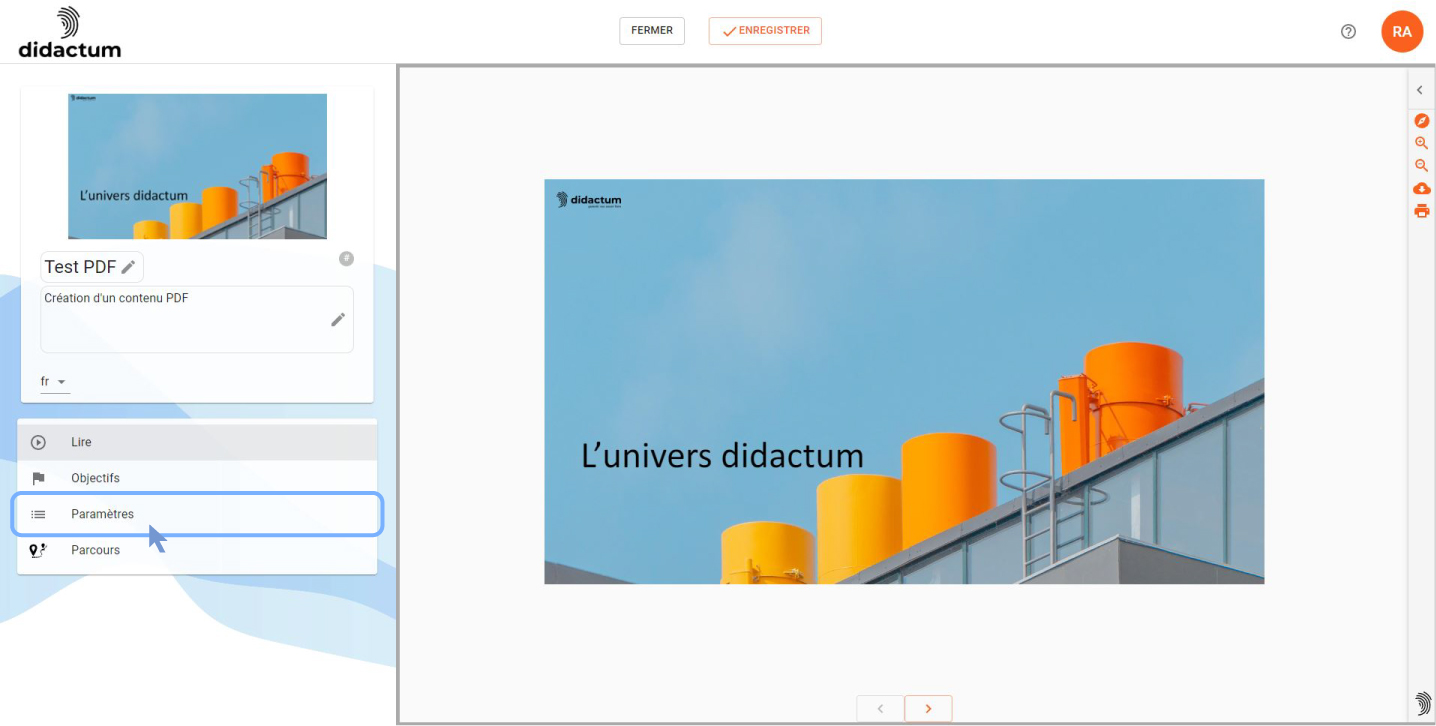Go to the previous page arrow

coord(880,708)
